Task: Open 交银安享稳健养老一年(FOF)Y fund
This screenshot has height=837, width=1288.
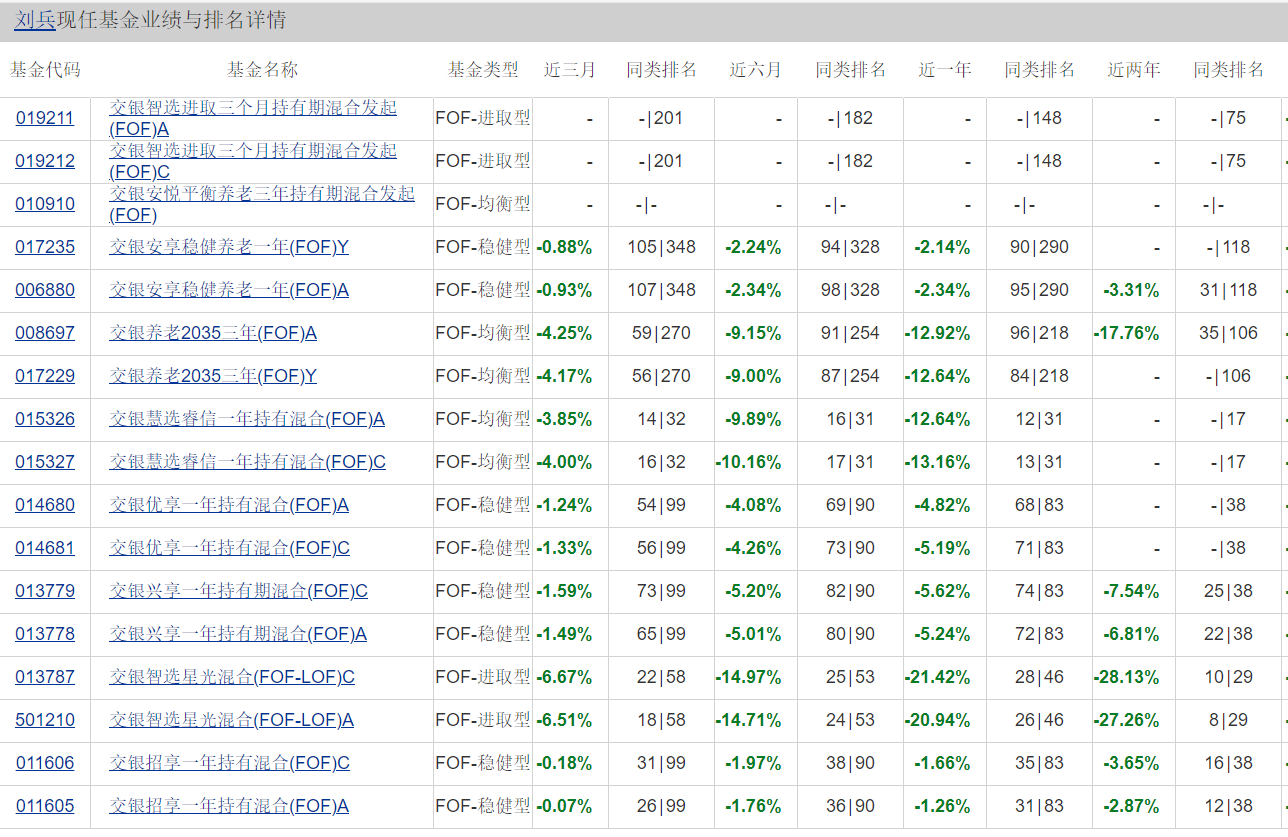Action: (x=229, y=247)
